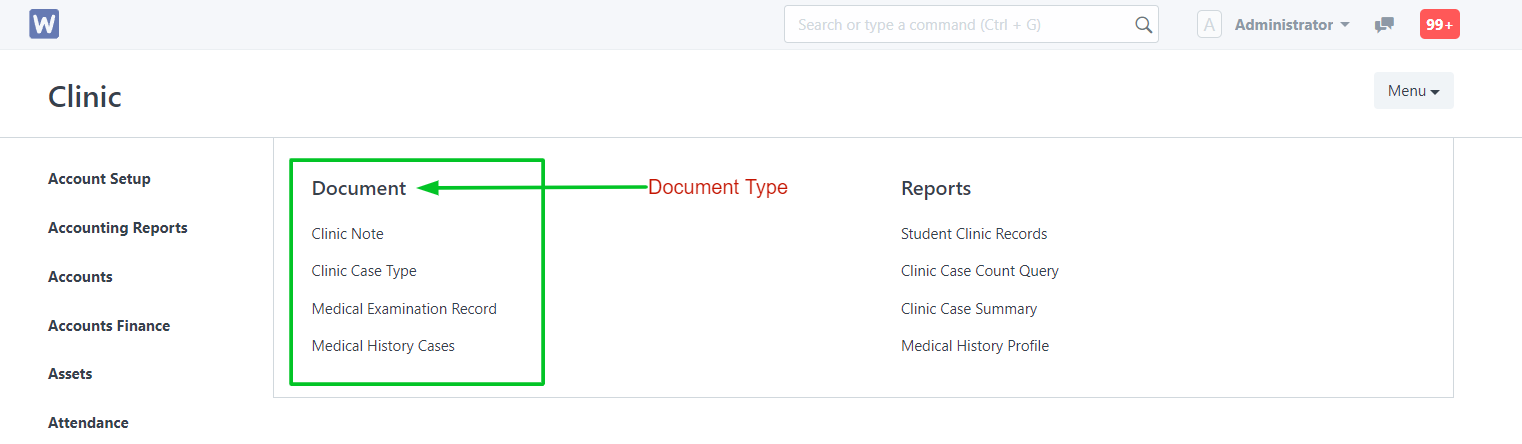Open the Clinic Case Count Query report
This screenshot has width=1522, height=444.
[979, 271]
